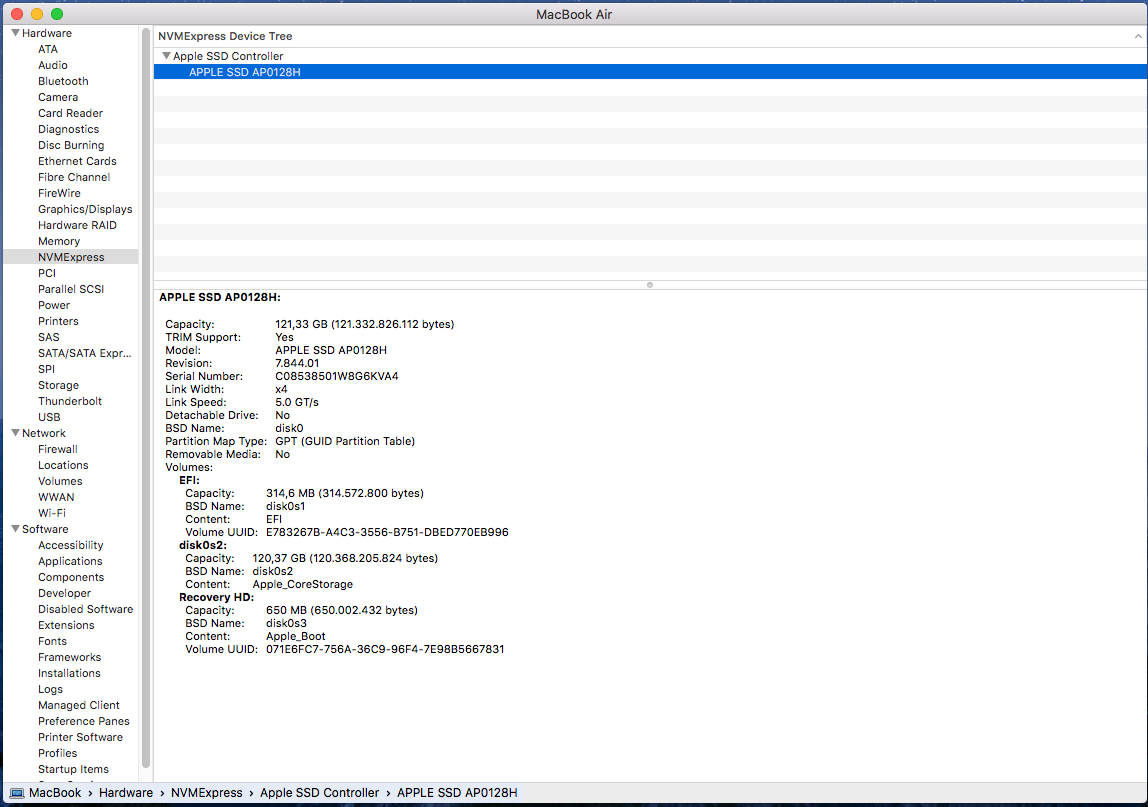This screenshot has width=1148, height=807.
Task: Select APPLE SSD AP0128H device row
Action: tap(650, 72)
